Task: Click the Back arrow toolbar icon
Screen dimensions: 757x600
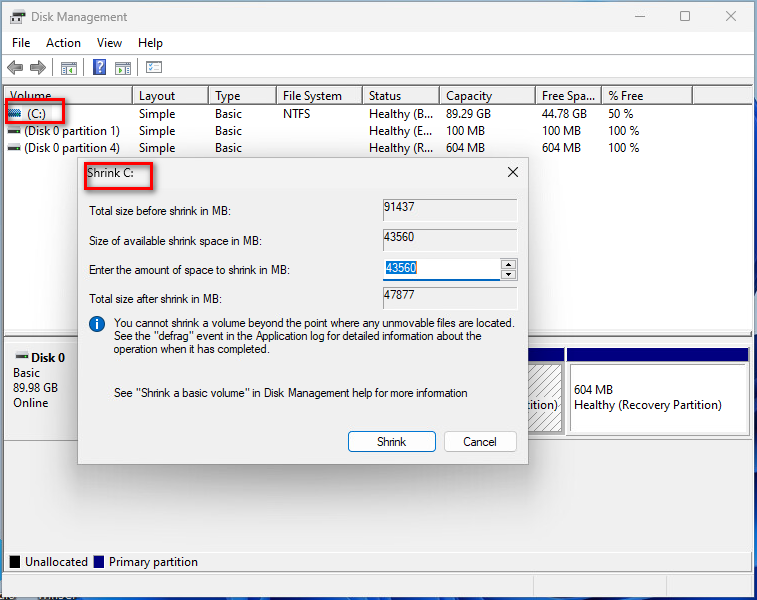Action: click(15, 67)
